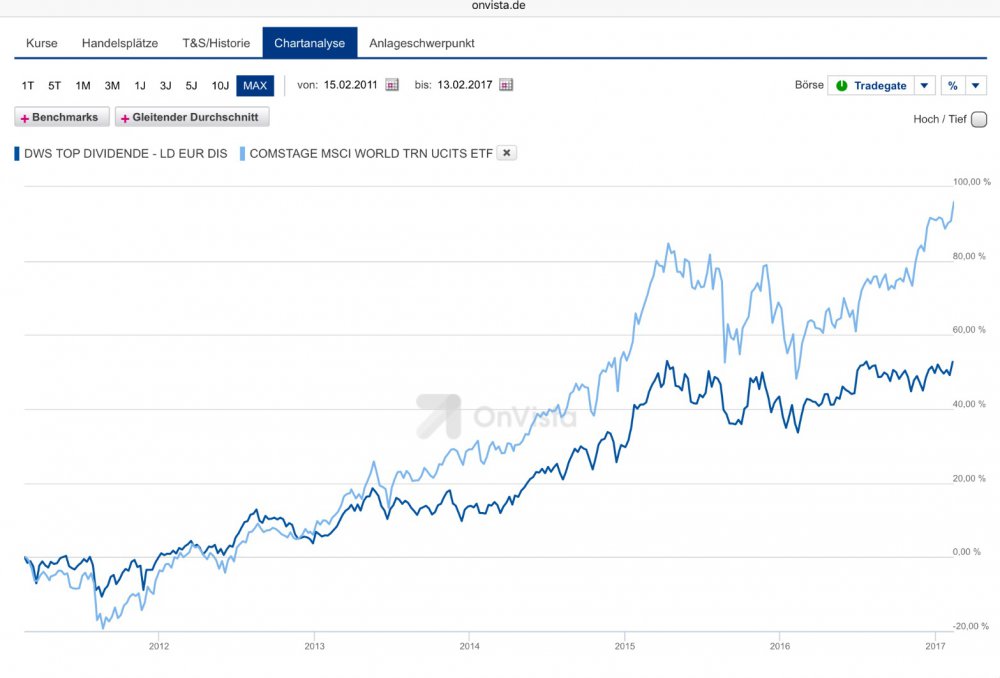Switch the time range to 5T

[55, 86]
